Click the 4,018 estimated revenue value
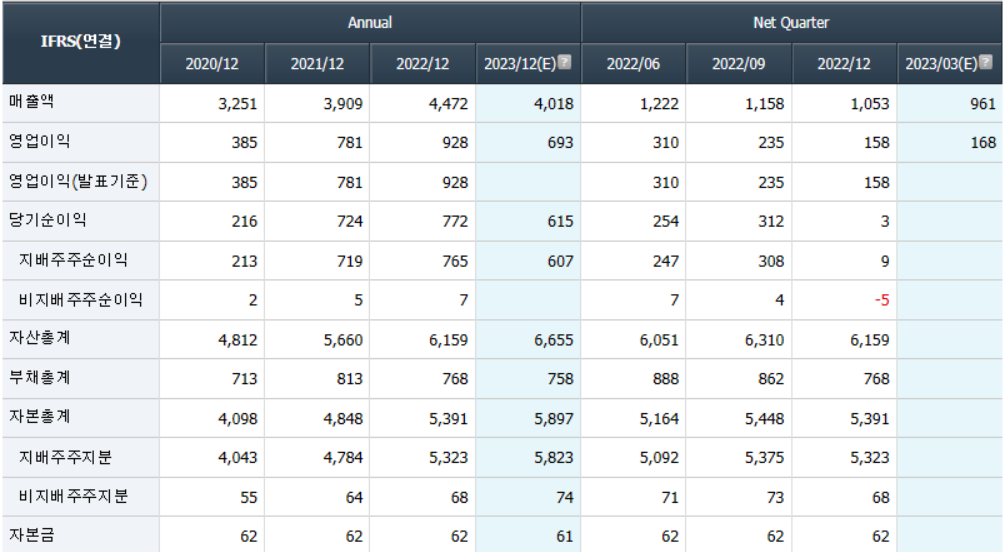 click(554, 104)
